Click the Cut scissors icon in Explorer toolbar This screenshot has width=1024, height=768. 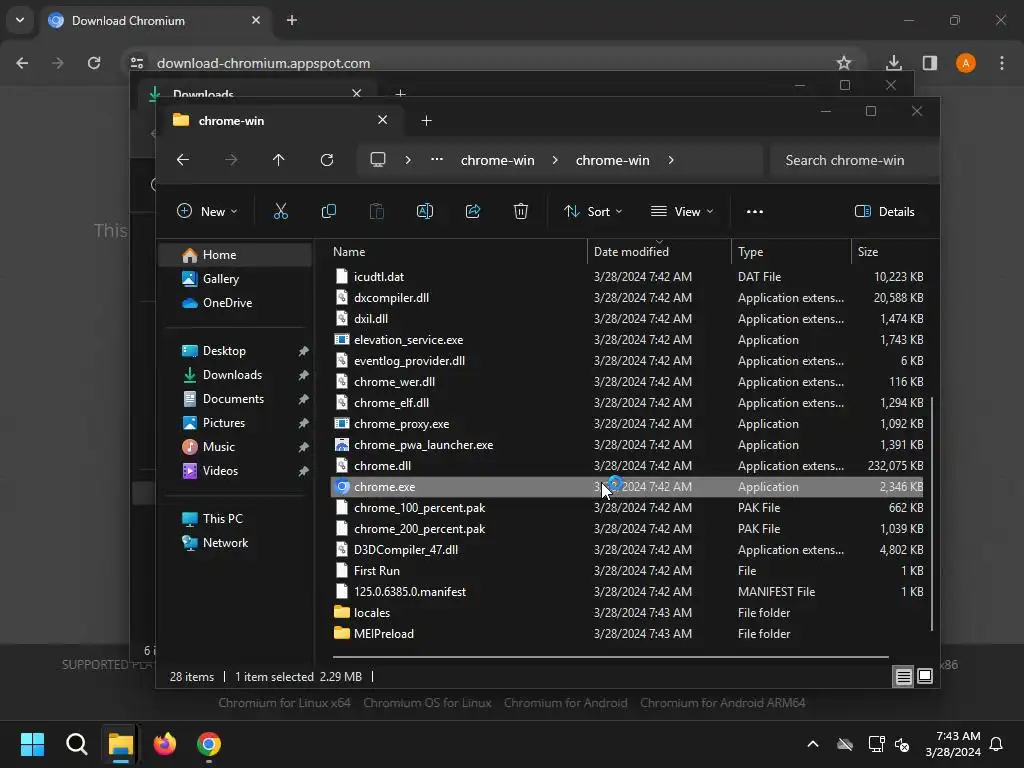[280, 212]
